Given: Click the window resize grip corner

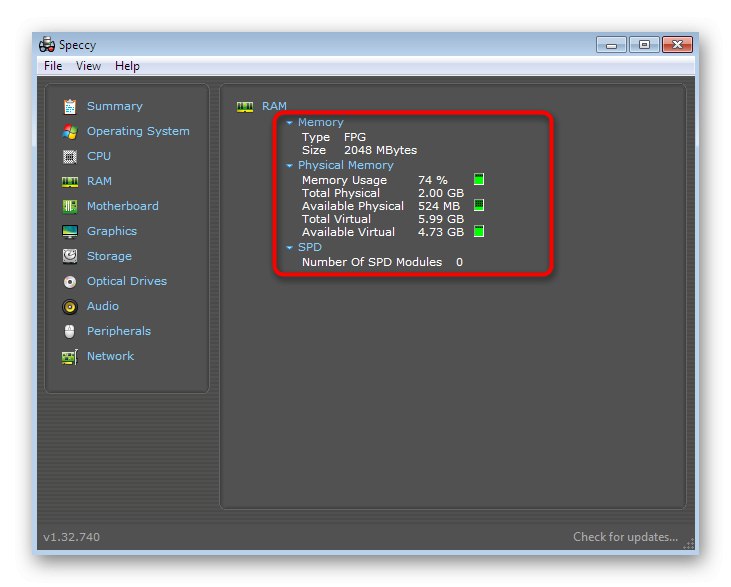Looking at the screenshot, I should pyautogui.click(x=689, y=544).
